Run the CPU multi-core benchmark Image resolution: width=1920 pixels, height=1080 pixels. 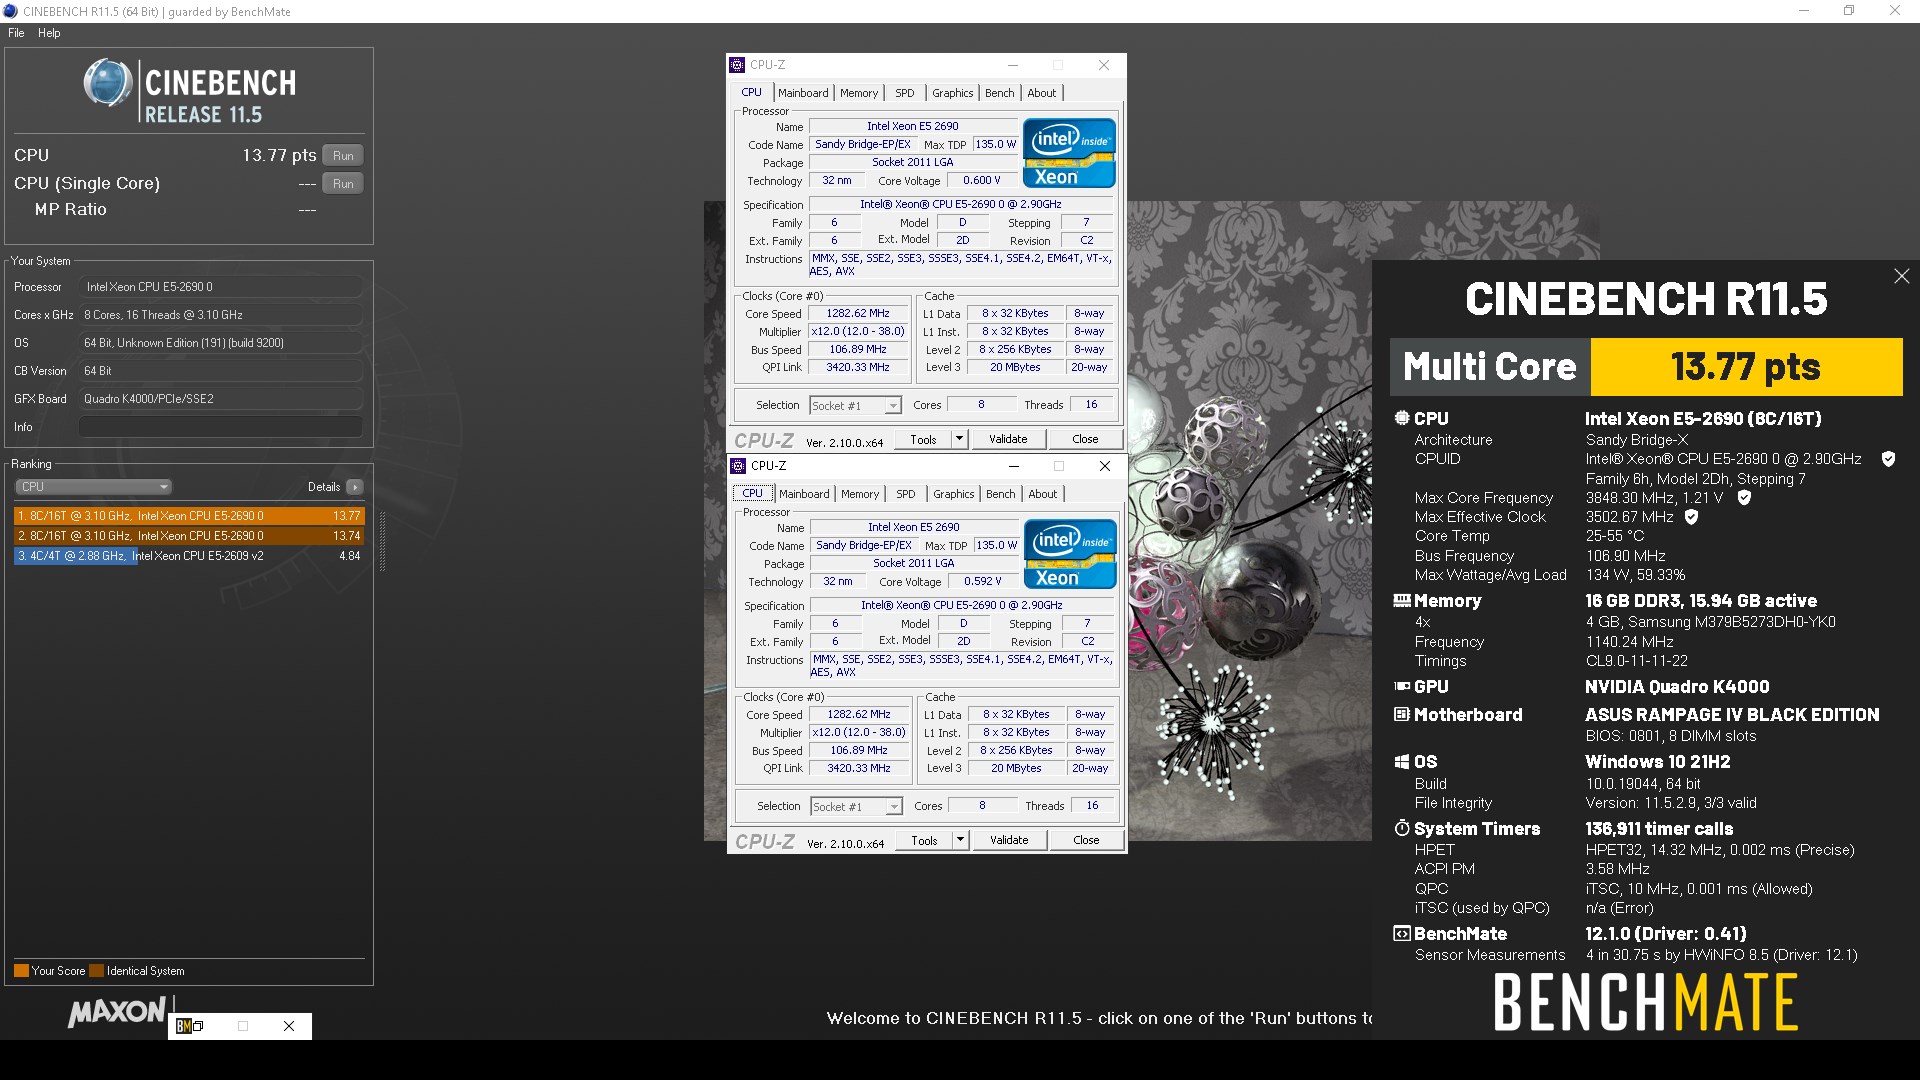coord(343,156)
